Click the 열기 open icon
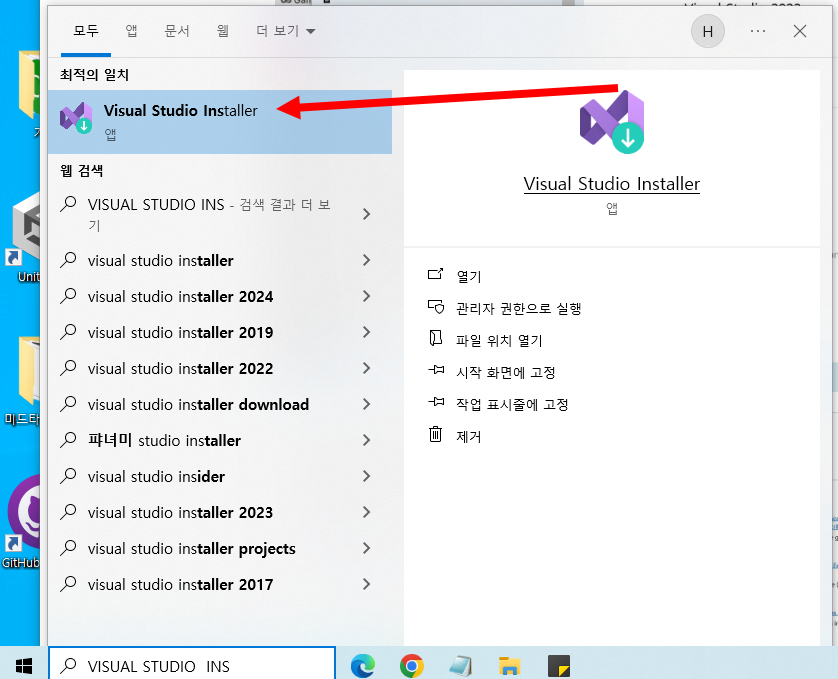838x679 pixels. point(436,275)
